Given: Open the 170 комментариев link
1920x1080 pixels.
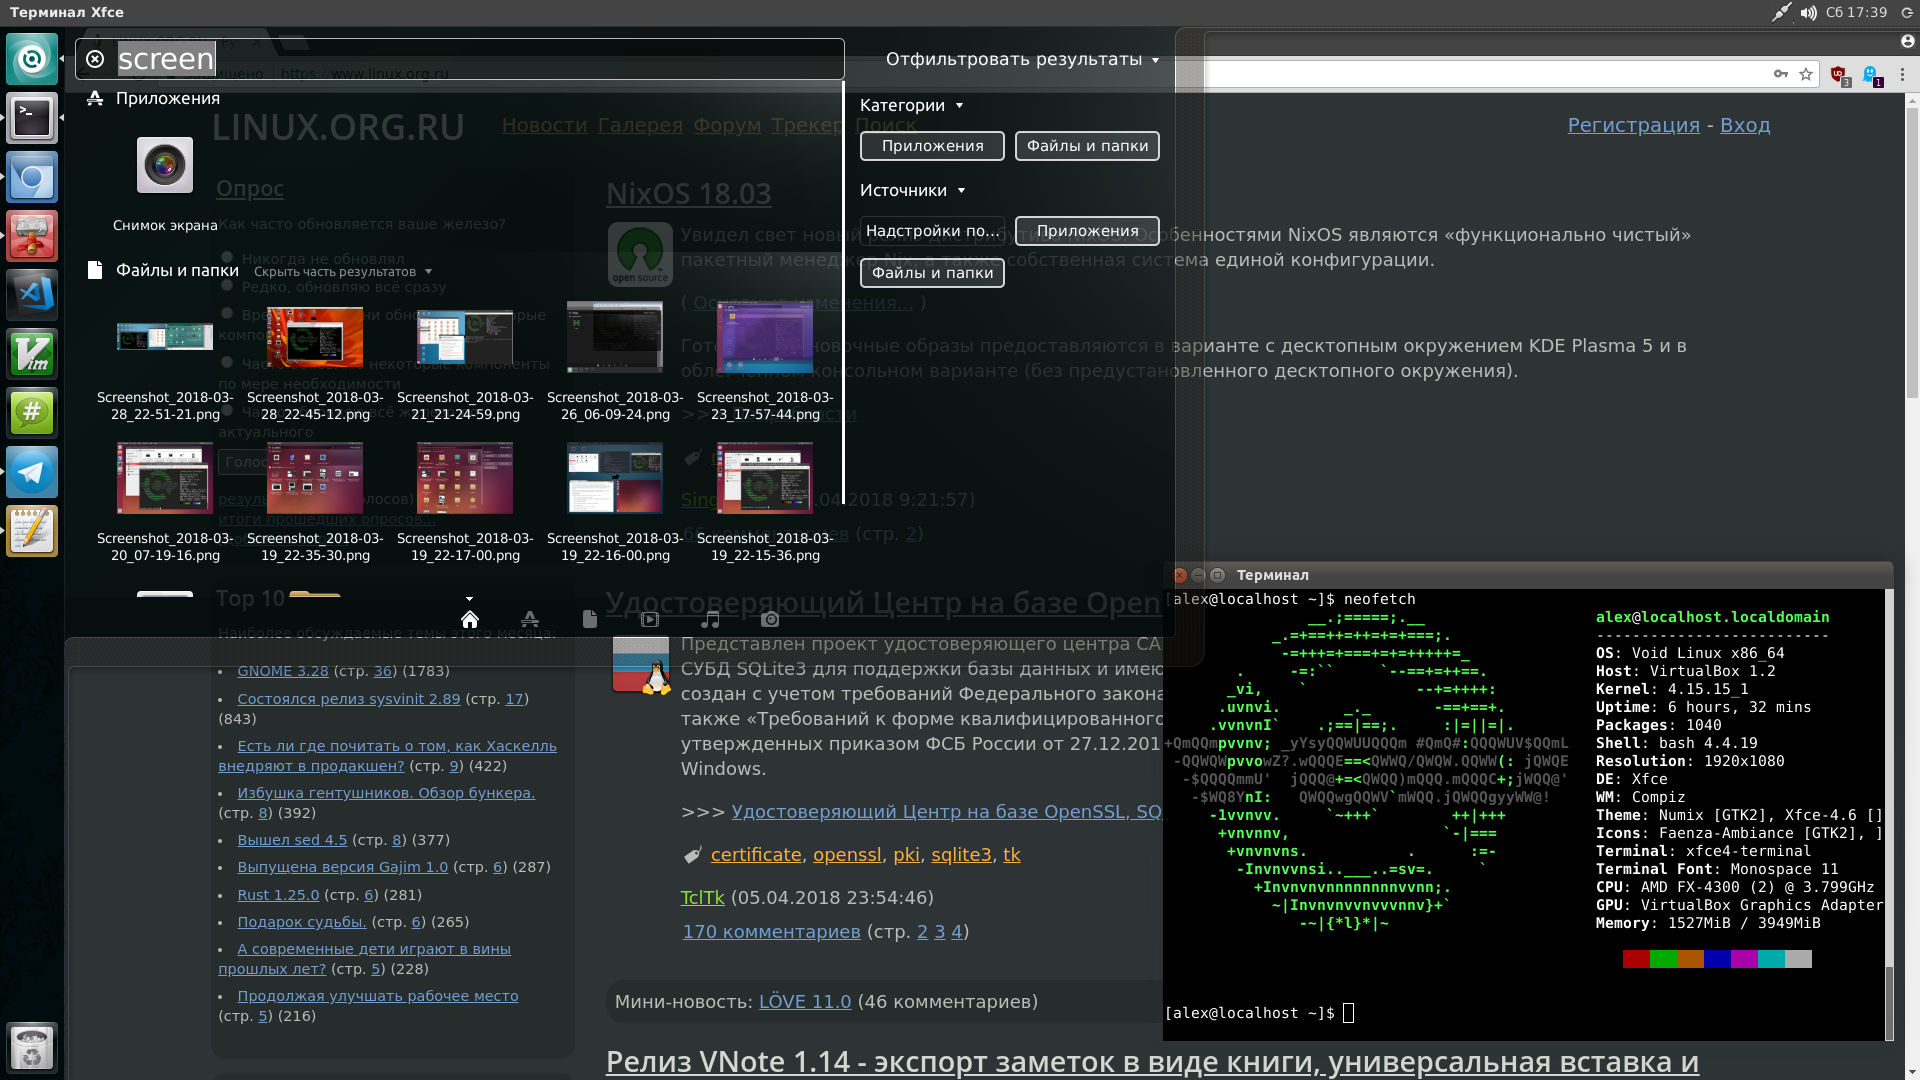Looking at the screenshot, I should (771, 932).
